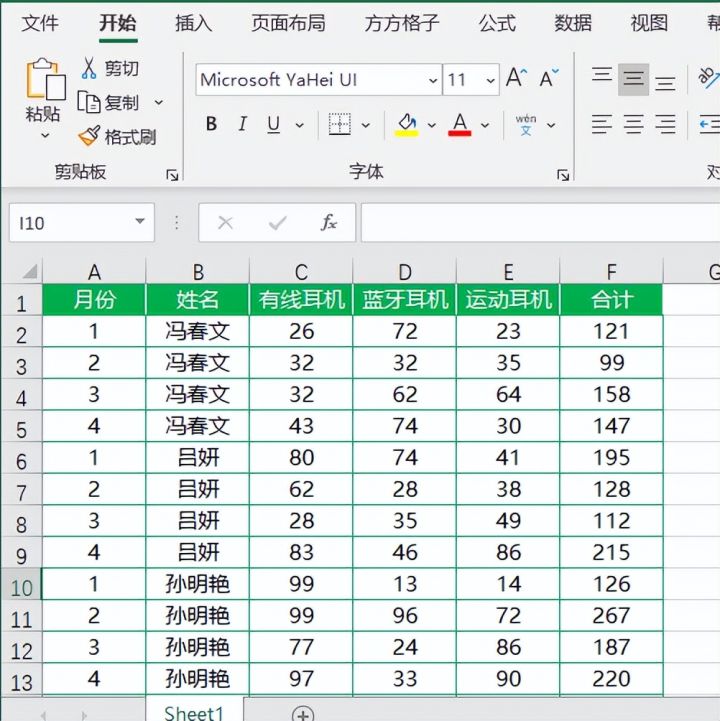The image size is (720, 721).
Task: Toggle bold formatting
Action: tap(211, 124)
